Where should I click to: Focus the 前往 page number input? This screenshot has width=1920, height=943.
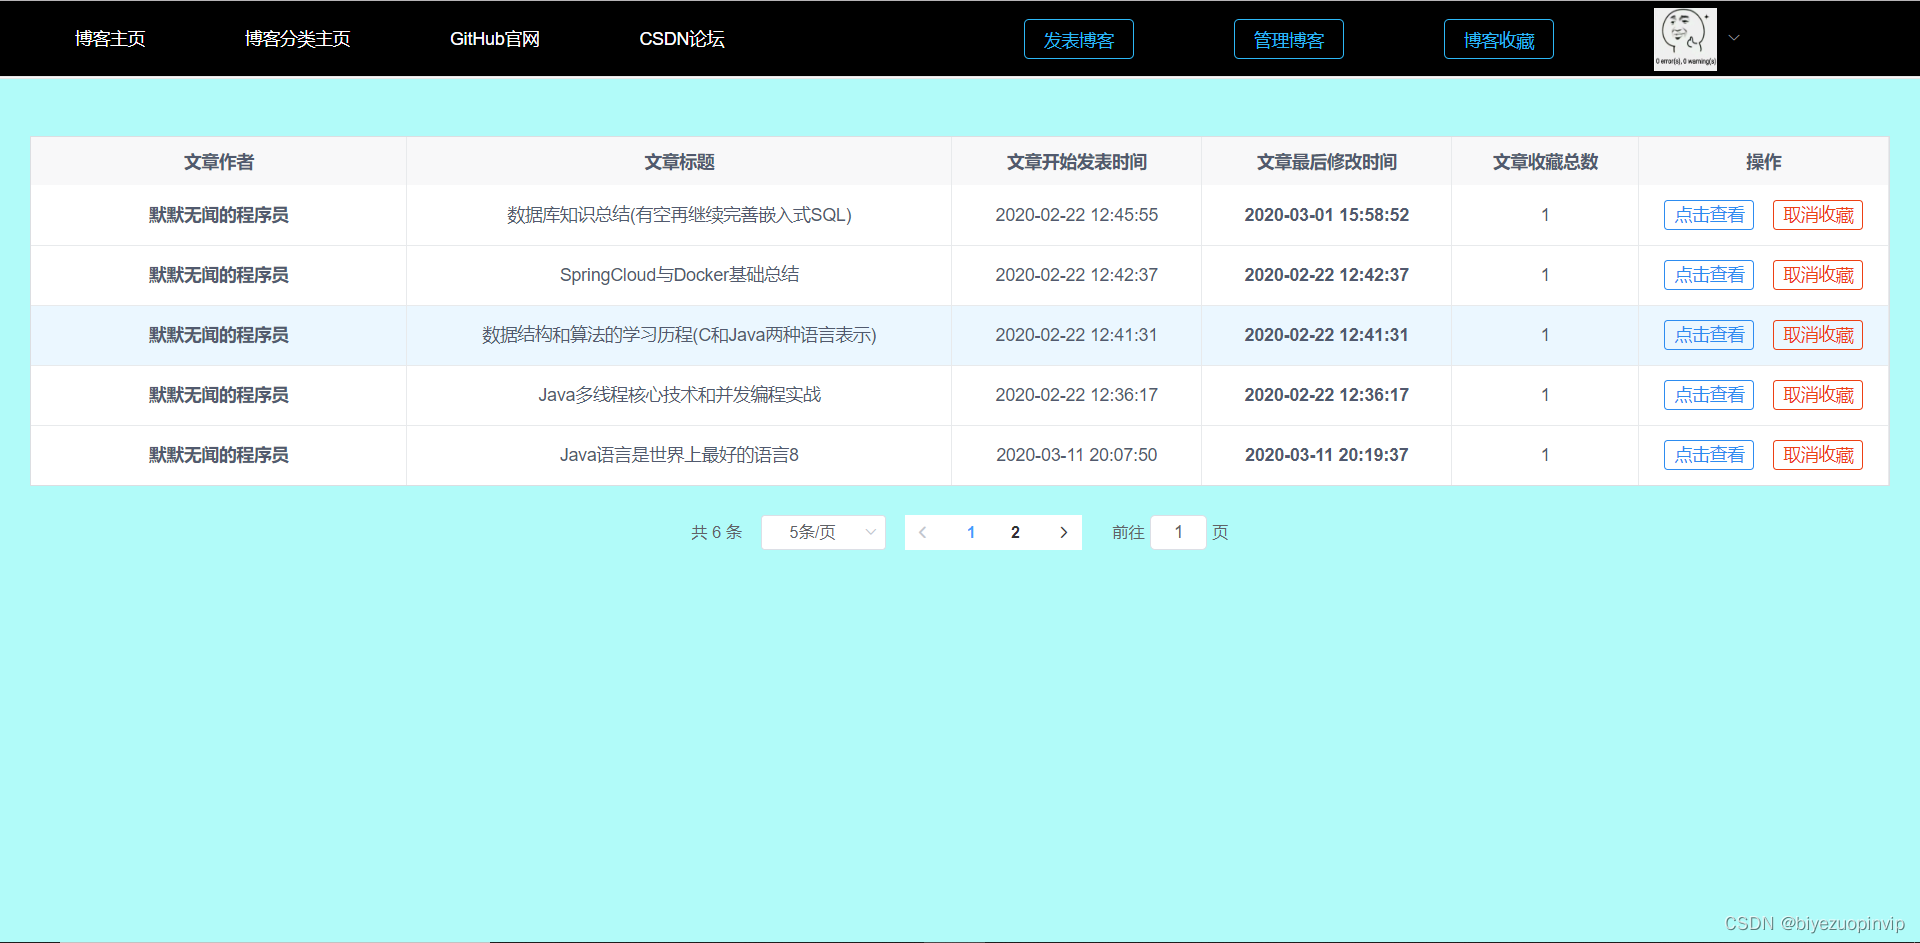pos(1178,532)
